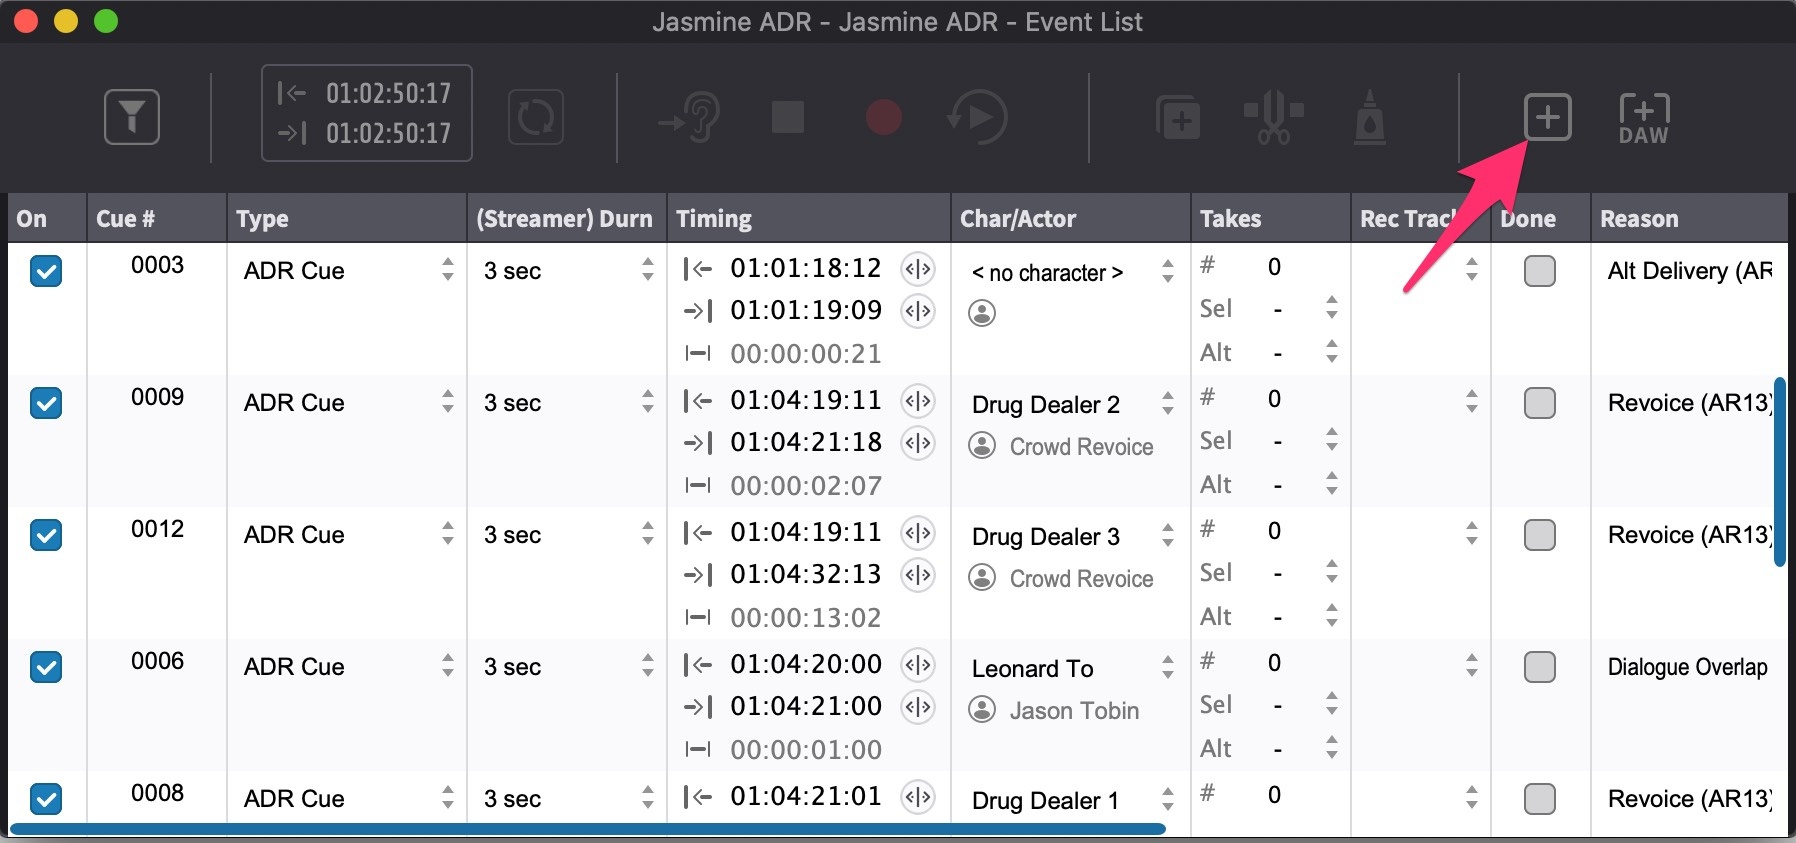Screen dimensions: 1796x843
Task: Select duration 00:00:13:02 text
Action: coord(806,618)
